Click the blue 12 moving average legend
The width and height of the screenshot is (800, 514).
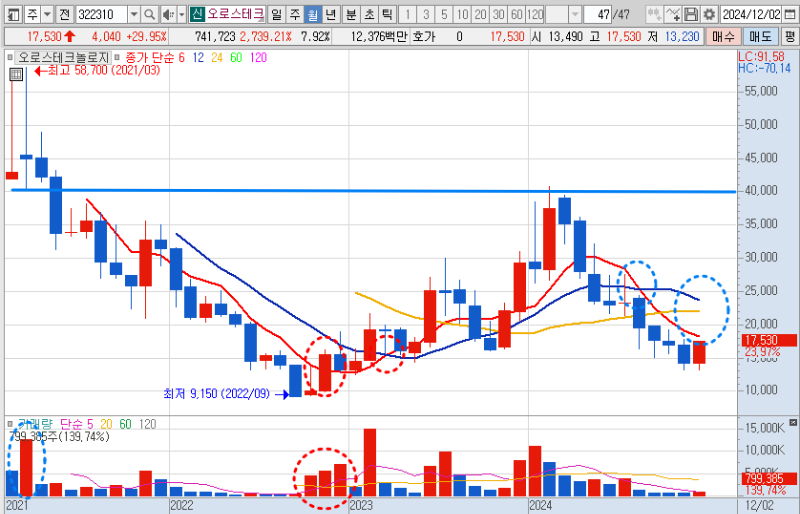[198, 58]
